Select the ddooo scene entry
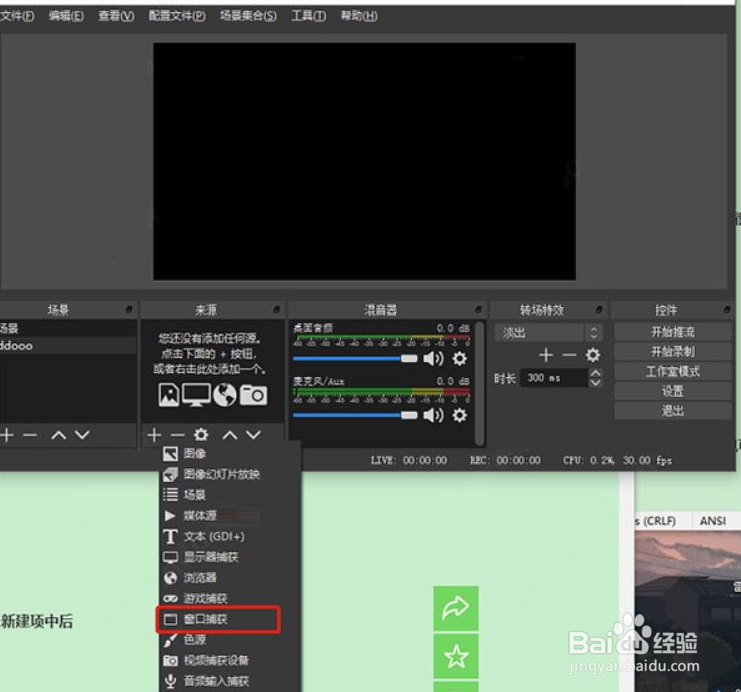The height and width of the screenshot is (692, 741). (68, 346)
